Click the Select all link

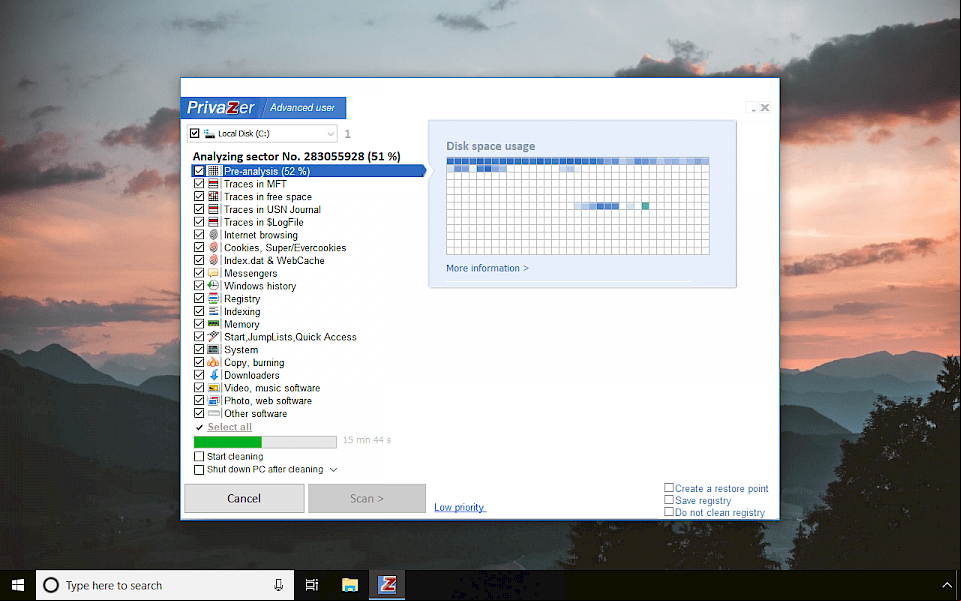click(229, 427)
